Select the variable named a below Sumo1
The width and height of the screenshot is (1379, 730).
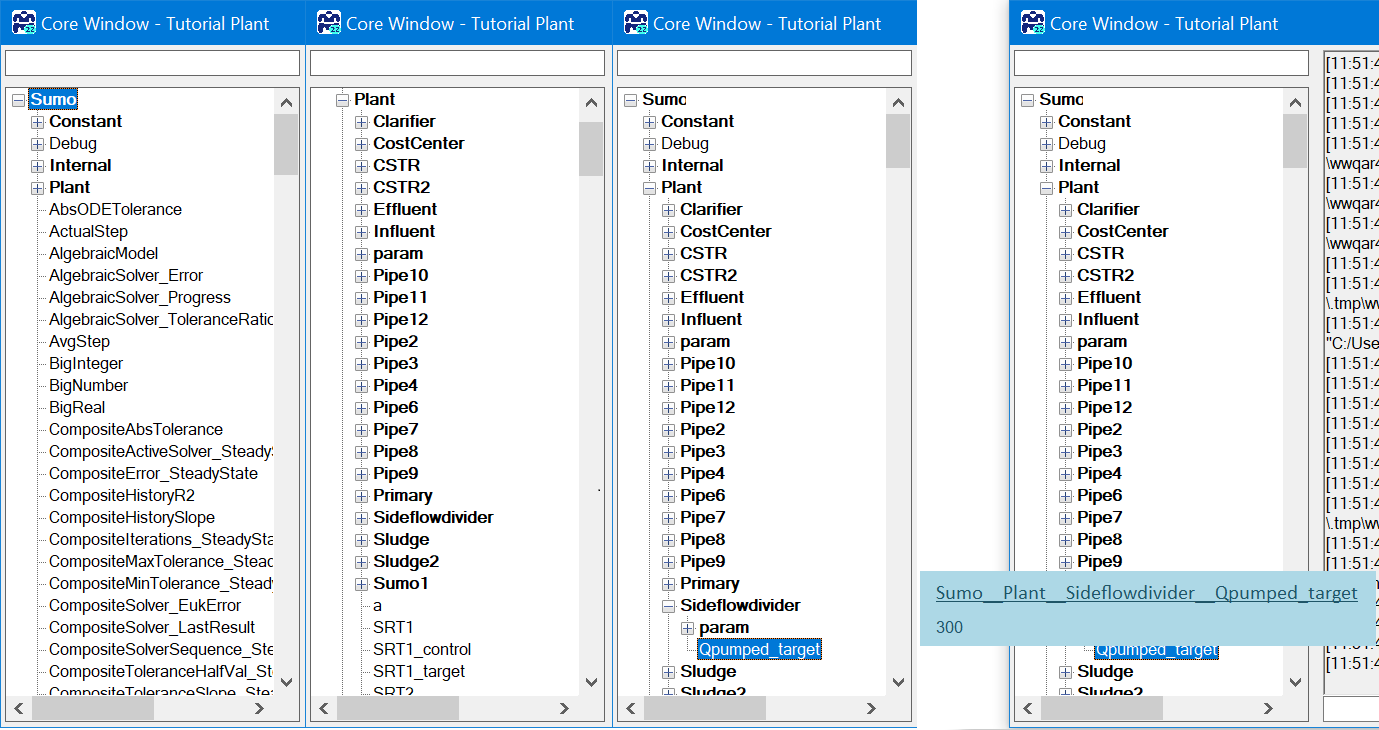pos(377,606)
